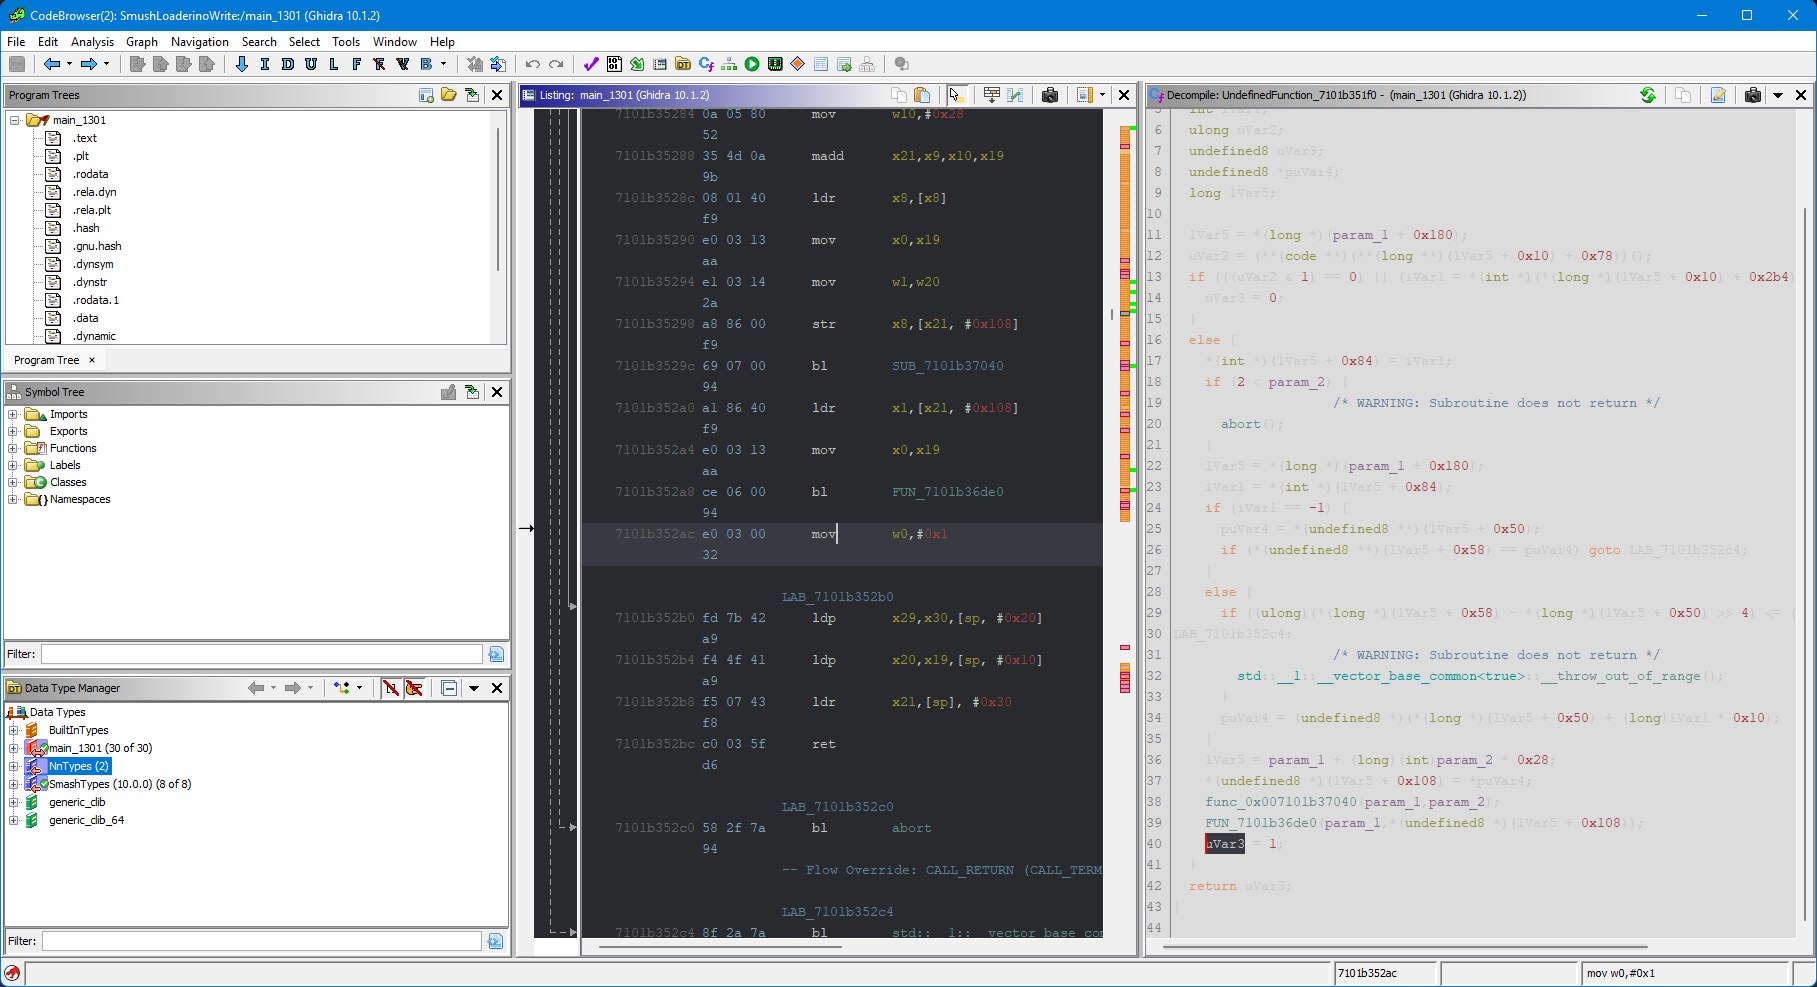The image size is (1817, 987).
Task: Click the green play Script Manager icon
Action: 752,64
